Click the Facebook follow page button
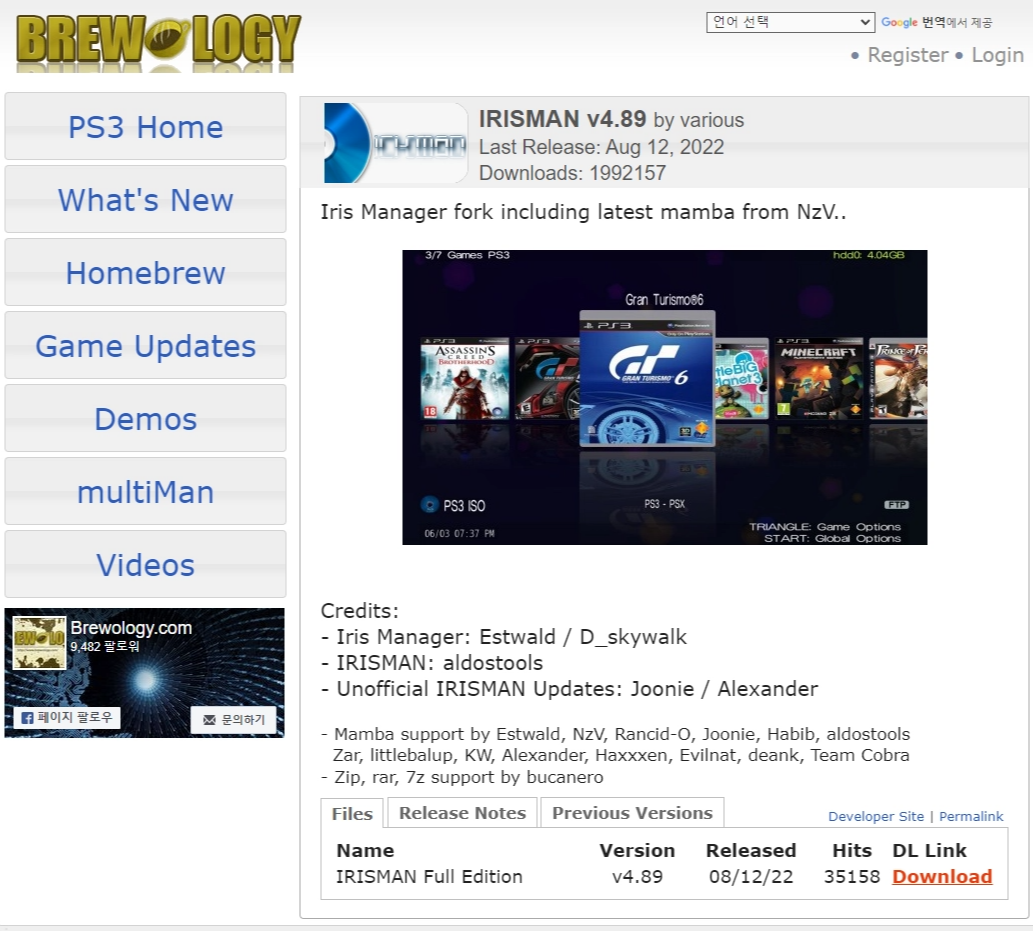 click(x=67, y=717)
